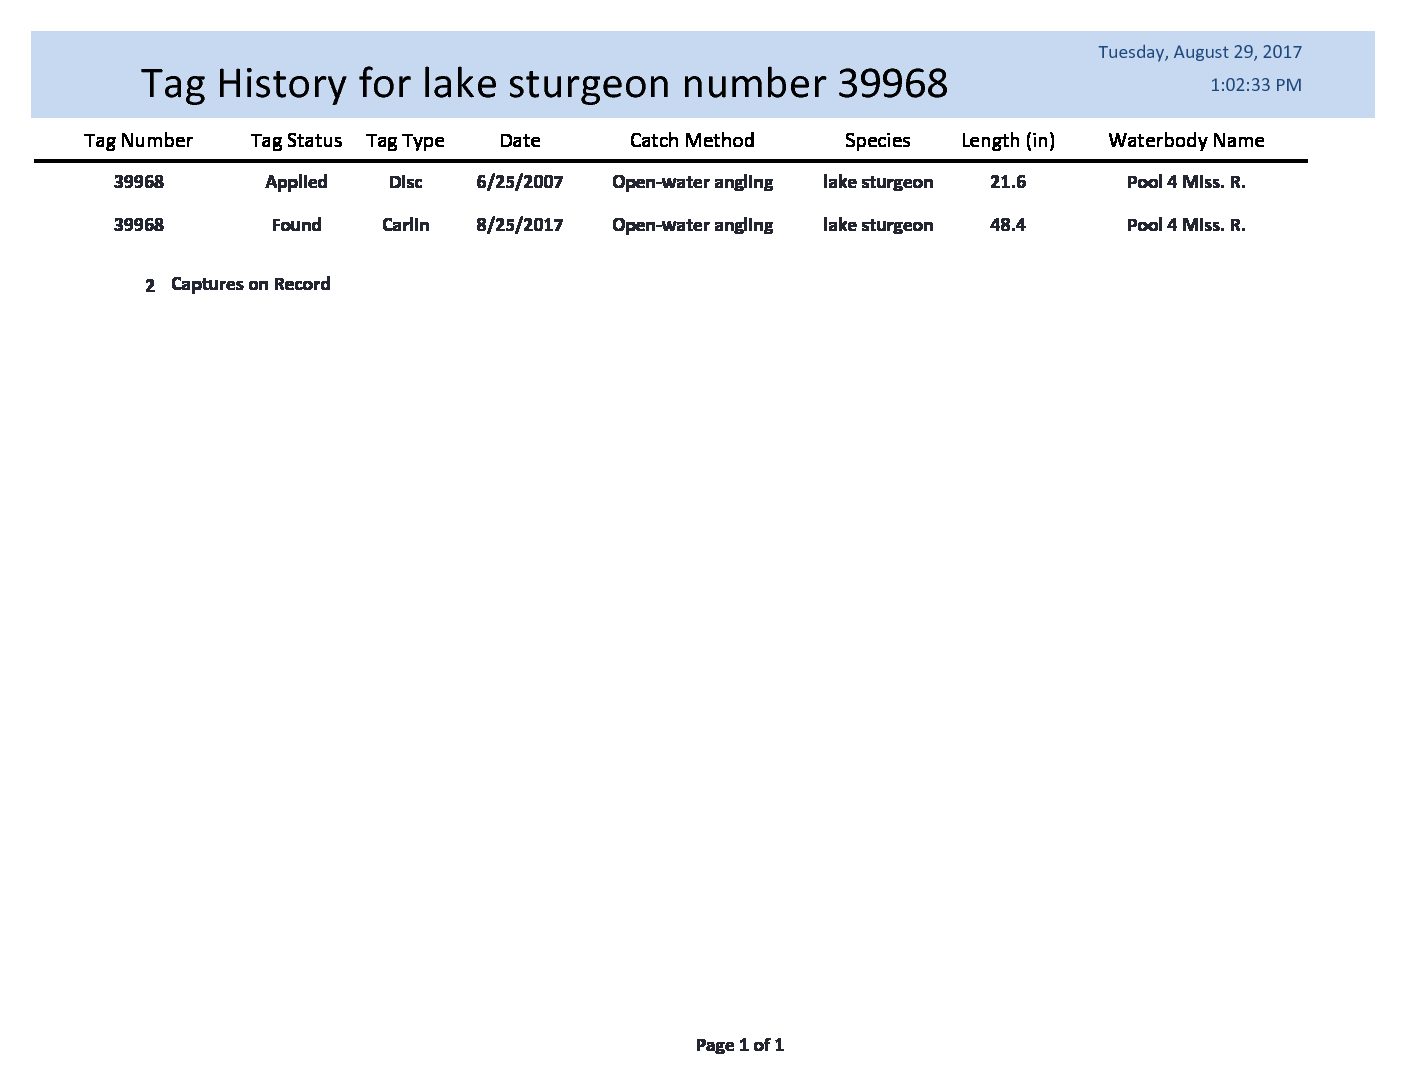Click the 'Applied' tag status cell
Image resolution: width=1408 pixels, height=1088 pixels.
pyautogui.click(x=296, y=182)
